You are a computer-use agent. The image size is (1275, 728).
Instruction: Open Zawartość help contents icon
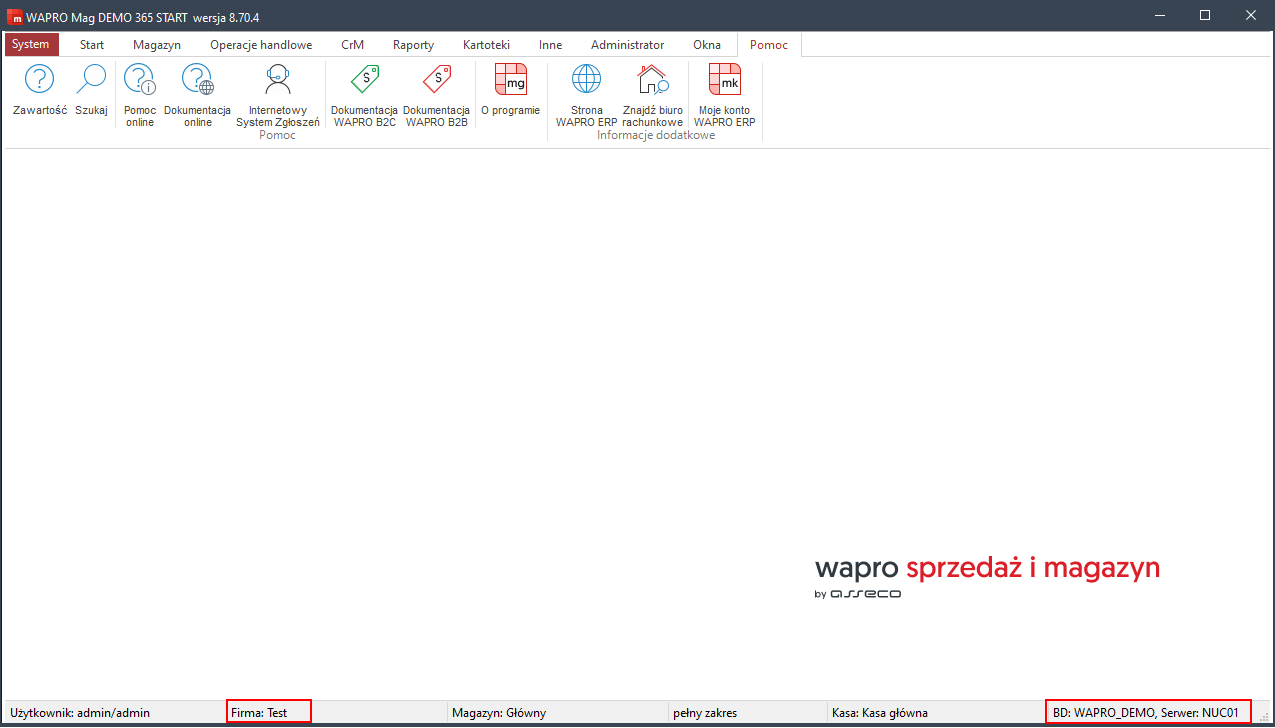40,80
